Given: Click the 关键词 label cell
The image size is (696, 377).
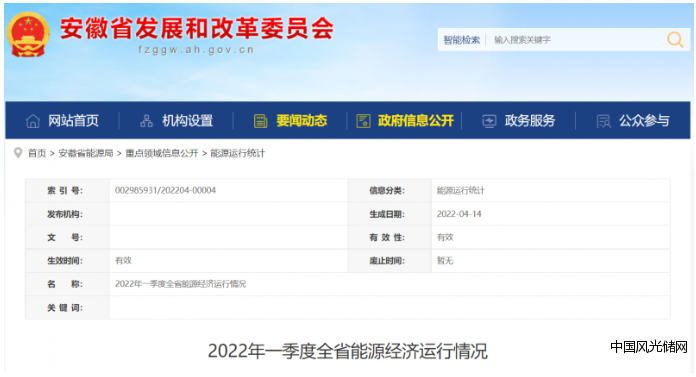Looking at the screenshot, I should (67, 307).
